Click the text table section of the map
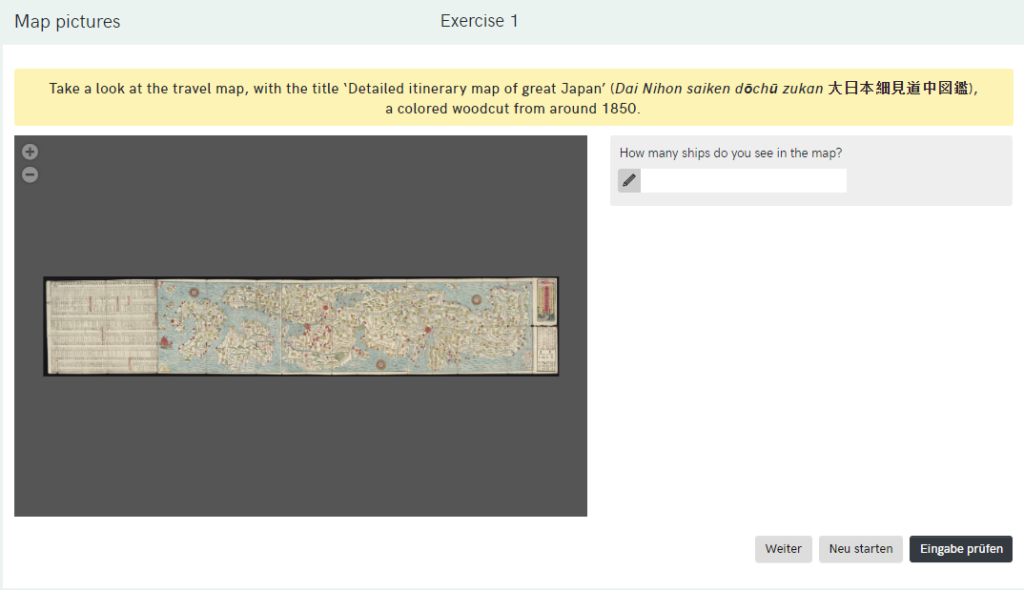1024x591 pixels. point(101,326)
